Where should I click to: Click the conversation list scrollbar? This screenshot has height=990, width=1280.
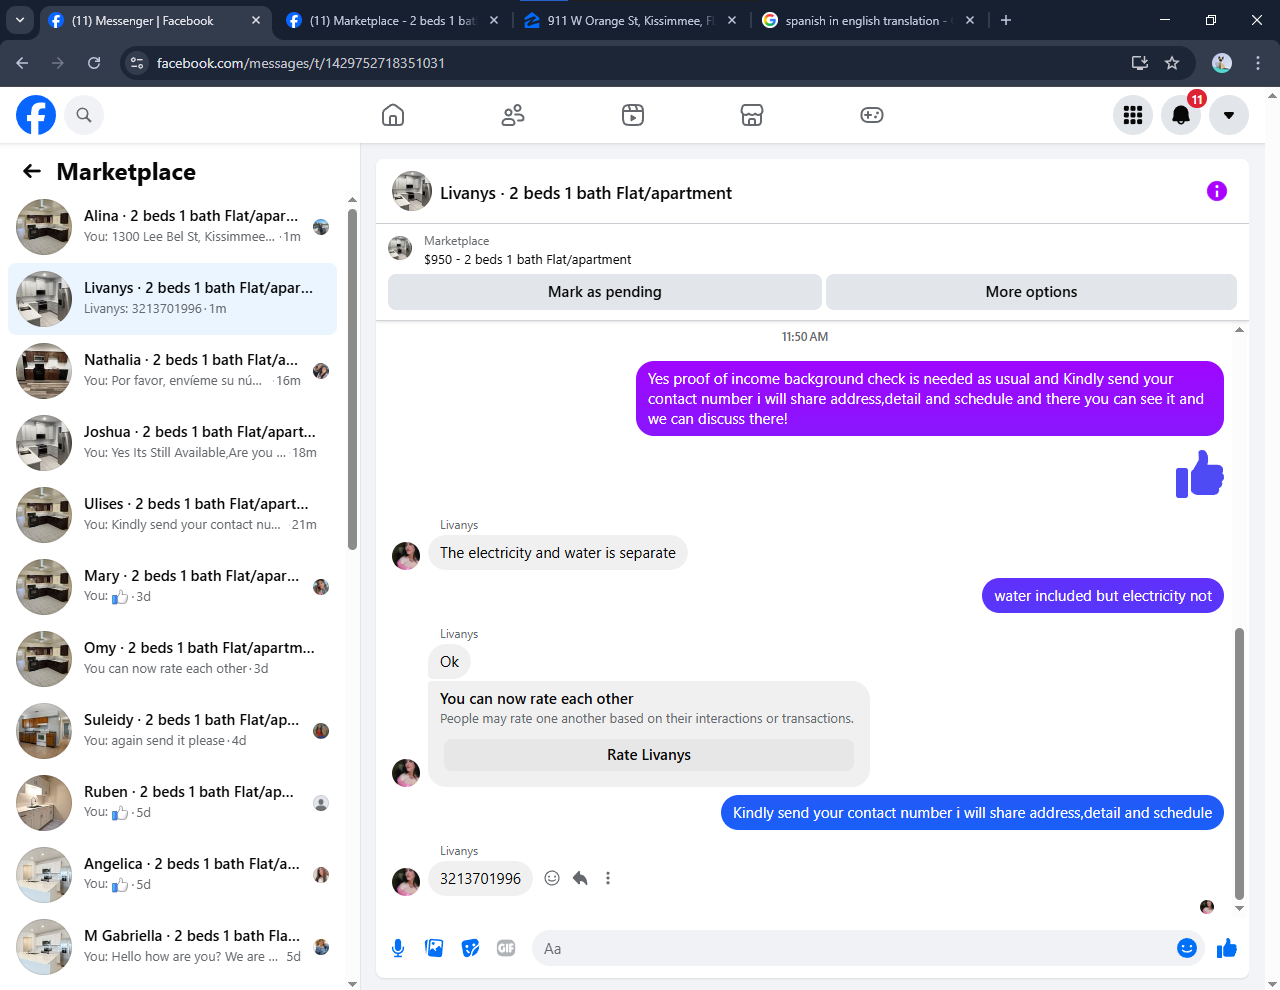click(352, 378)
